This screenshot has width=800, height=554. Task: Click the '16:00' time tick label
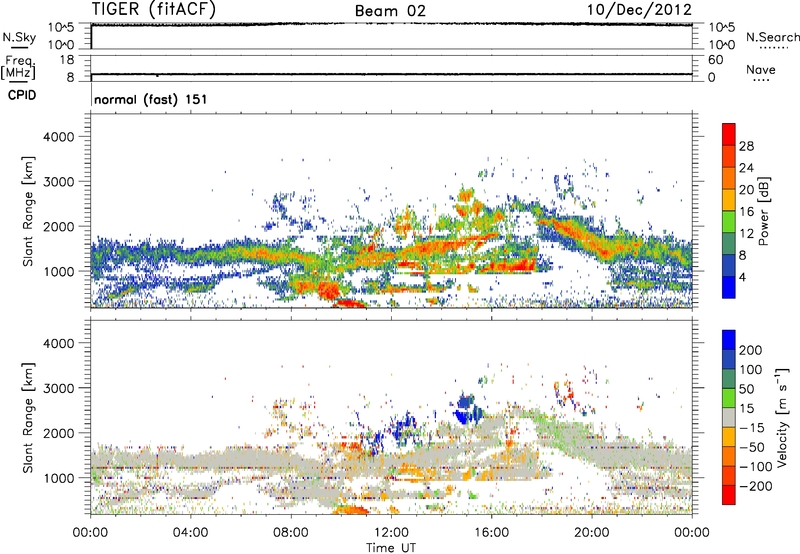(491, 533)
